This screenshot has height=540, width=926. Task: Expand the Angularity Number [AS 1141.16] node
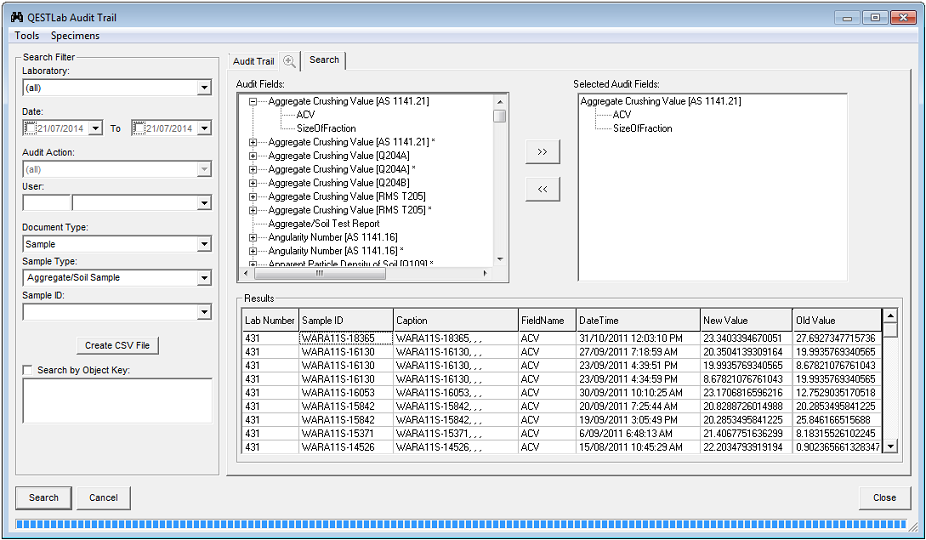pos(253,237)
